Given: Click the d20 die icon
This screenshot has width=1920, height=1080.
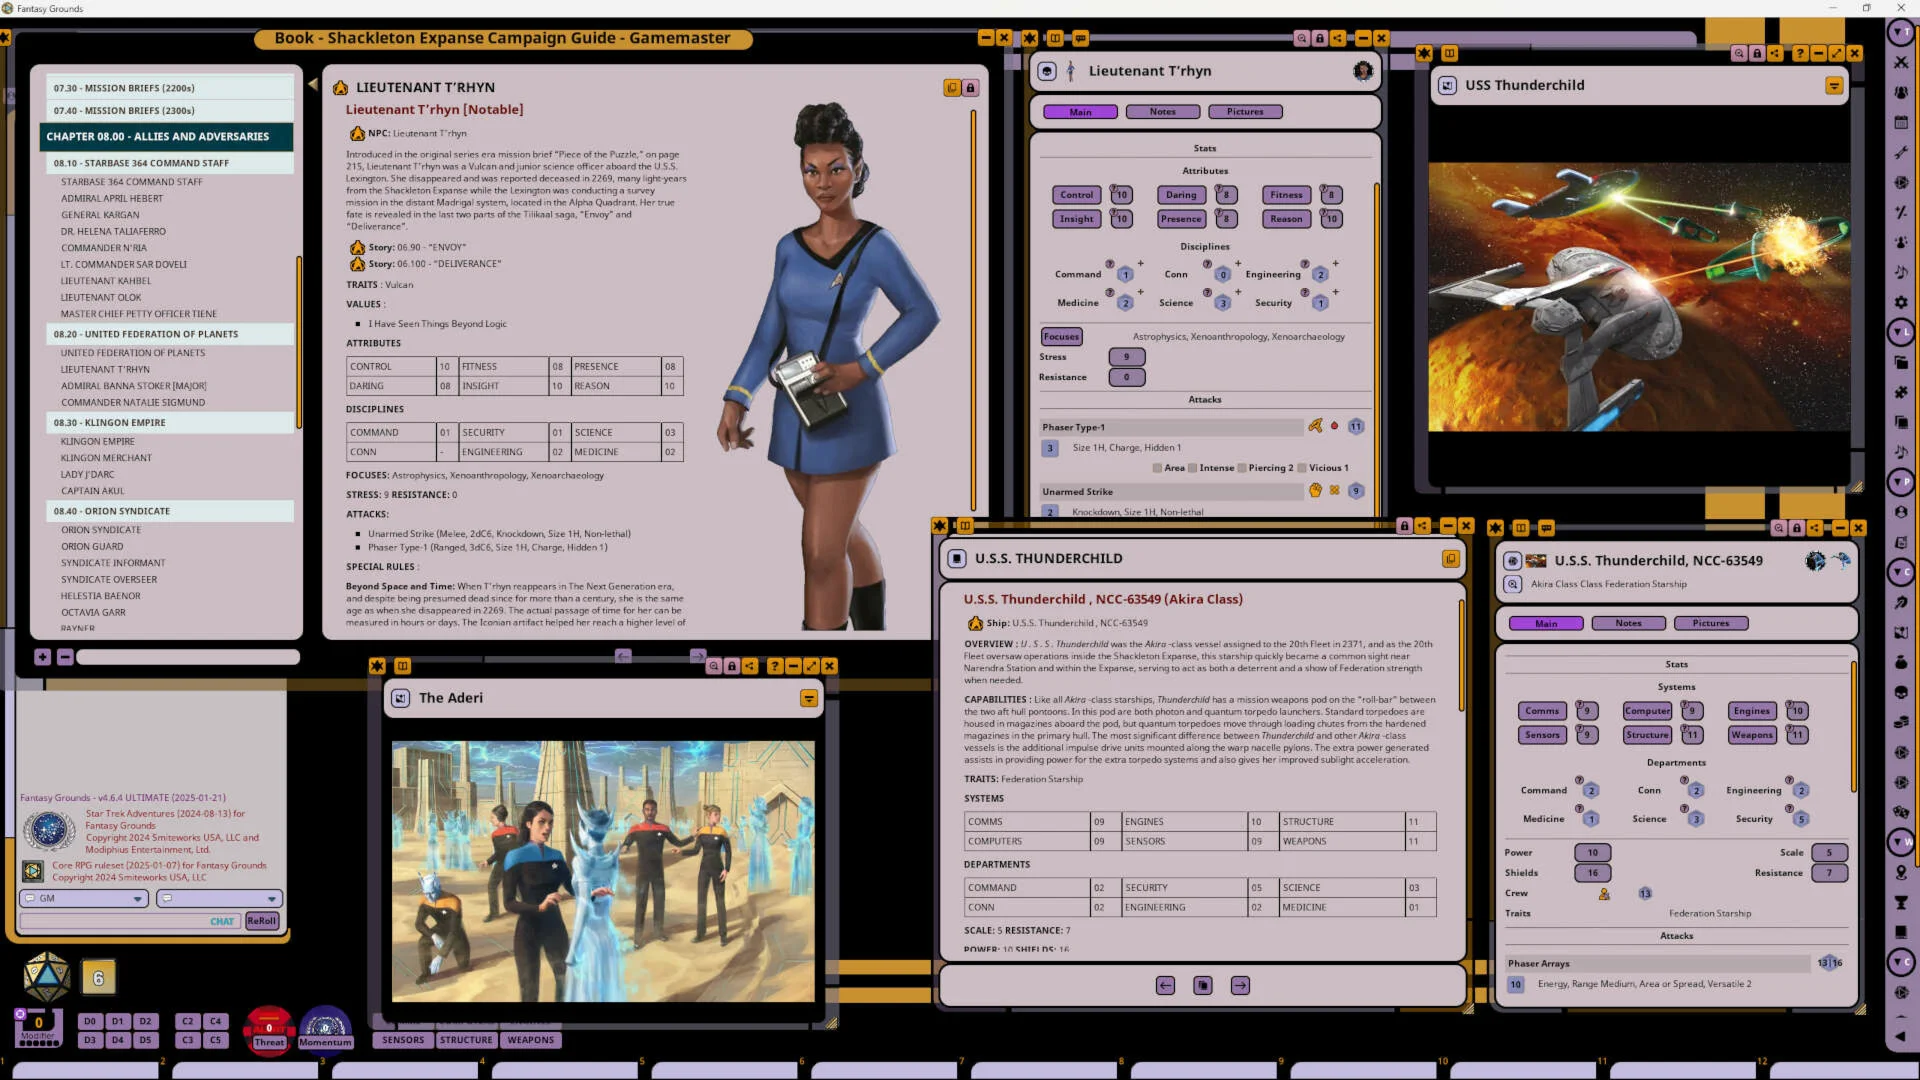Looking at the screenshot, I should point(46,977).
